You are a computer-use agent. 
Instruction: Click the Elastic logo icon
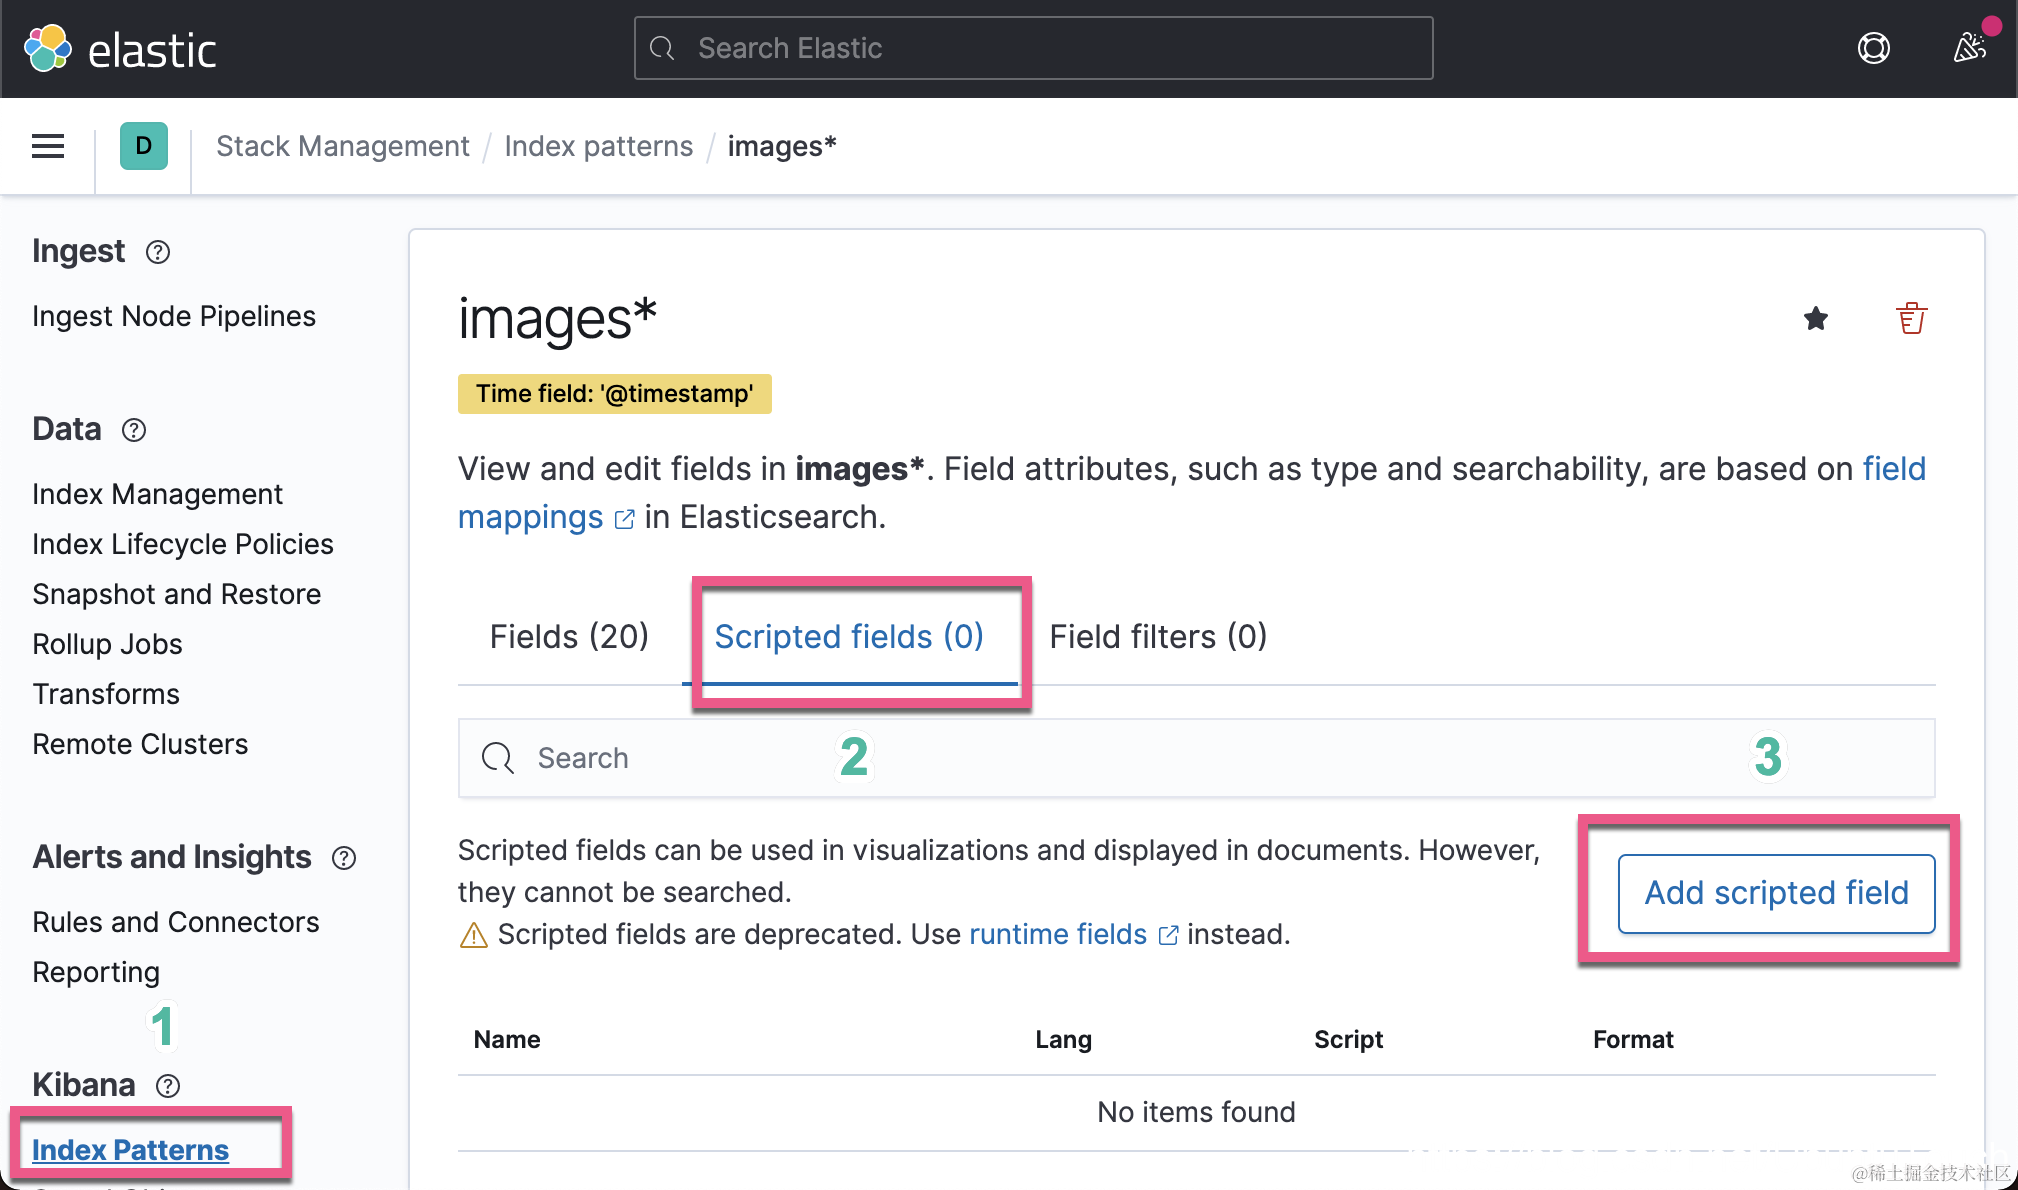[x=48, y=49]
